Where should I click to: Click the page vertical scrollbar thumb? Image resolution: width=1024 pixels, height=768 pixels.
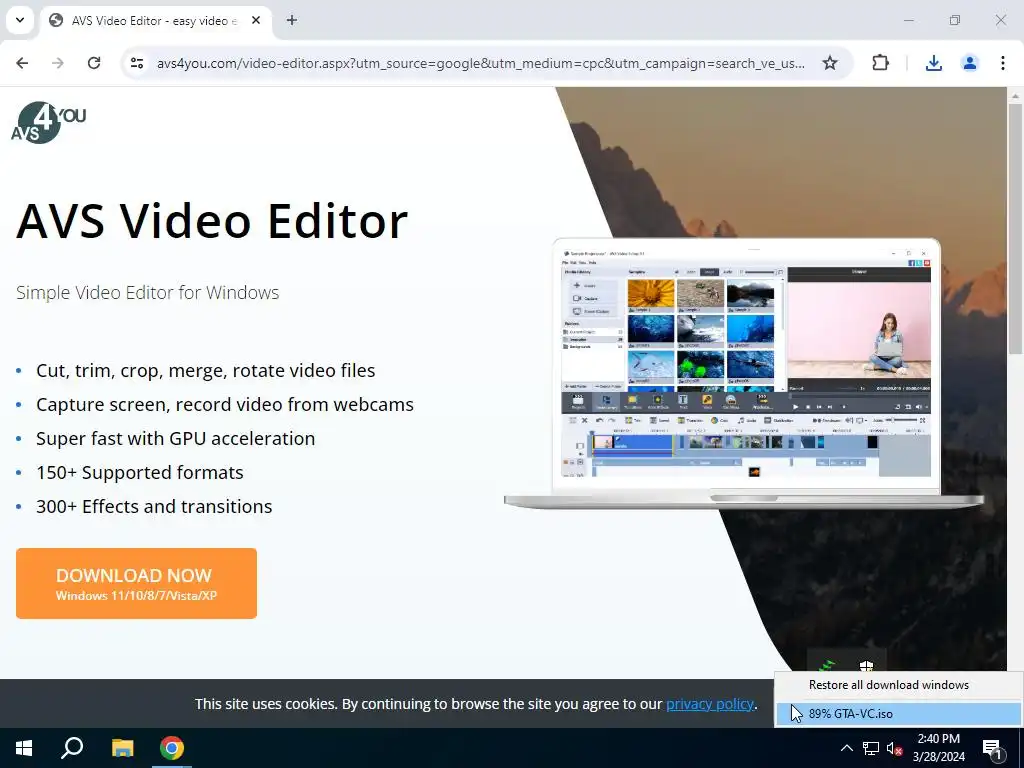tap(1015, 229)
